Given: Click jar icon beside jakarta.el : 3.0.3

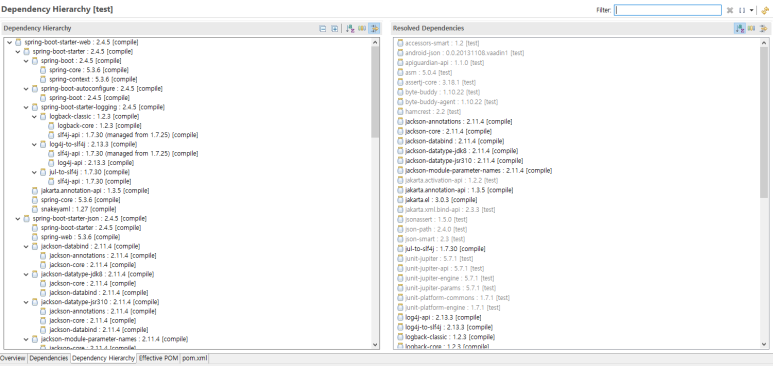Looking at the screenshot, I should pos(400,200).
